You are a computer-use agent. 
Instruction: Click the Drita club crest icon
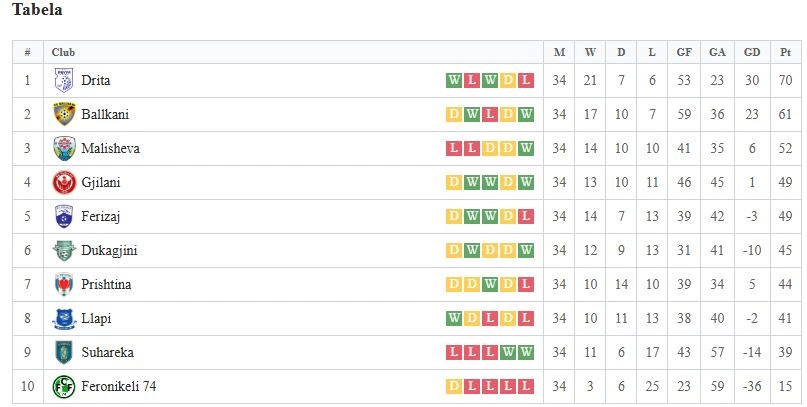coord(64,80)
